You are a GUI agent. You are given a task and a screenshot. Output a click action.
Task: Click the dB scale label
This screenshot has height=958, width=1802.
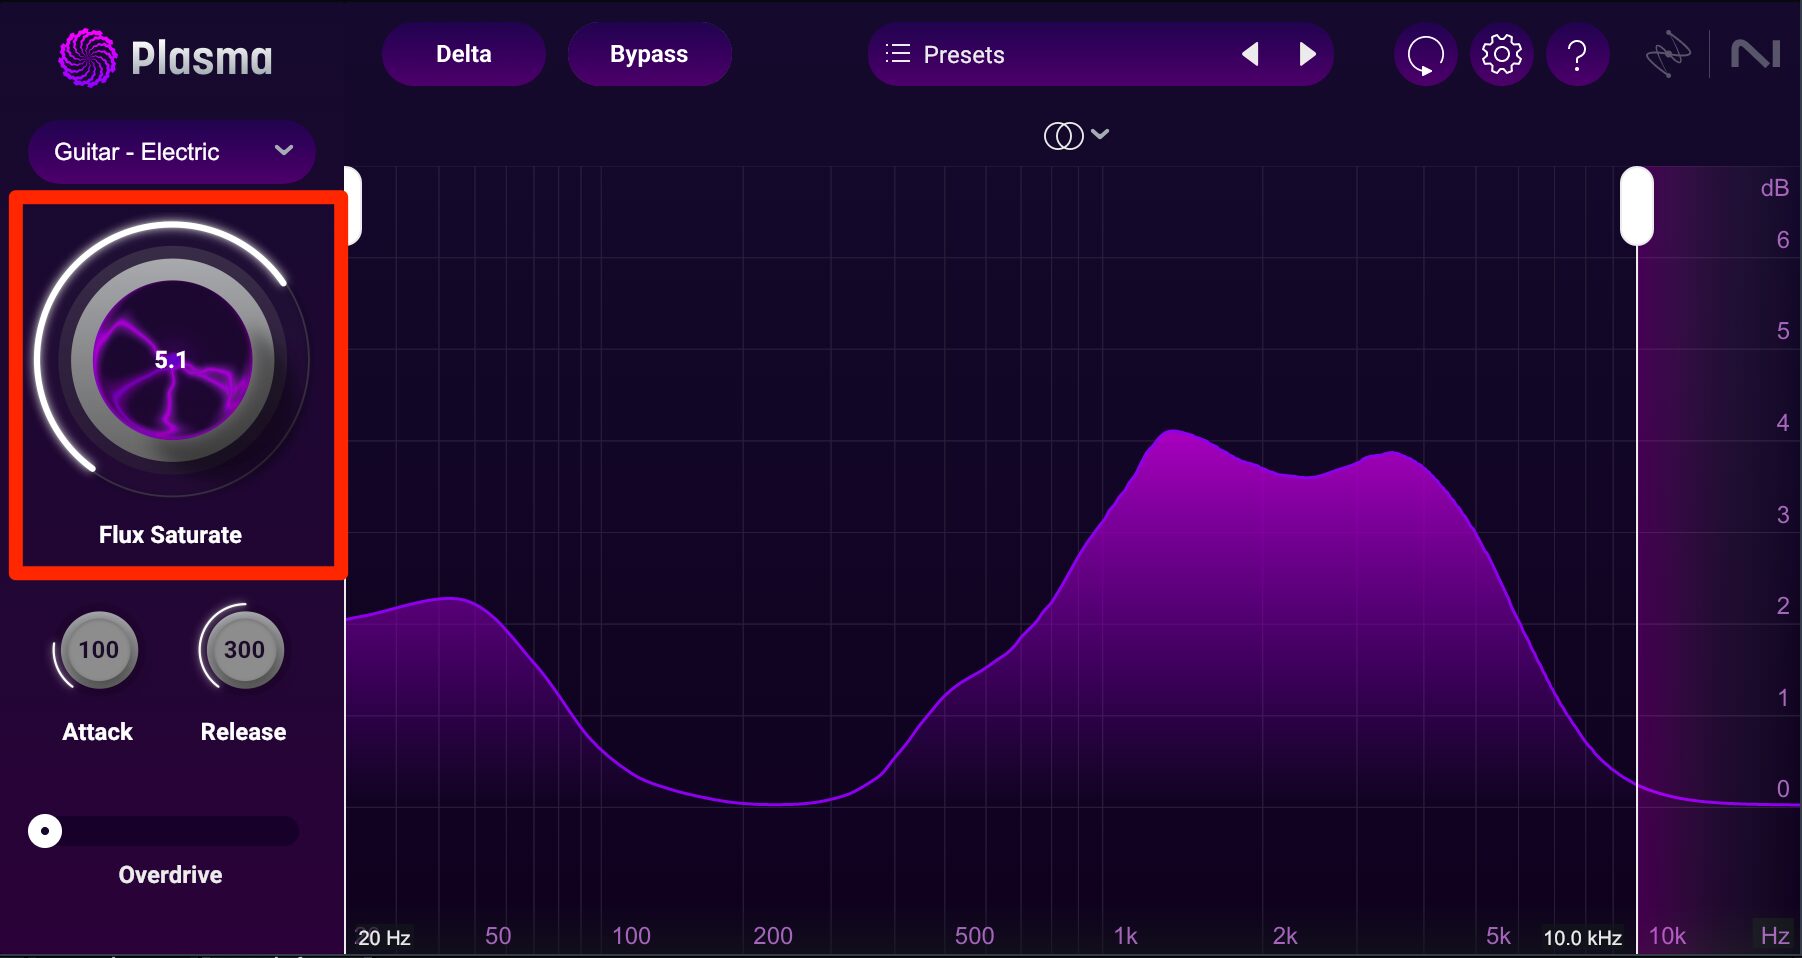click(x=1774, y=188)
